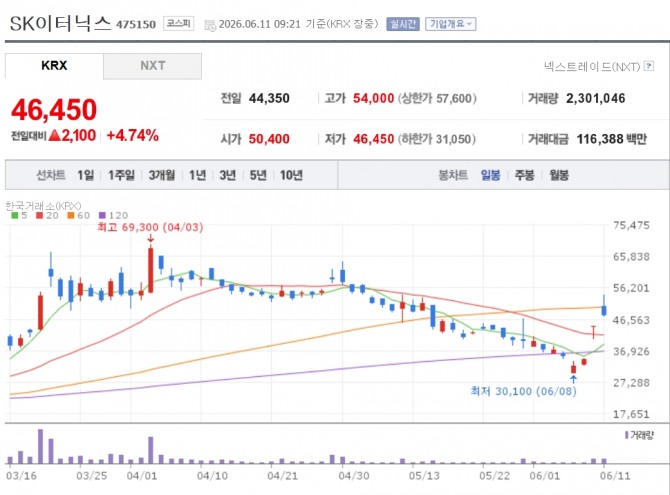670x495 pixels.
Task: Select the 주봉 candle chart
Action: (x=524, y=175)
